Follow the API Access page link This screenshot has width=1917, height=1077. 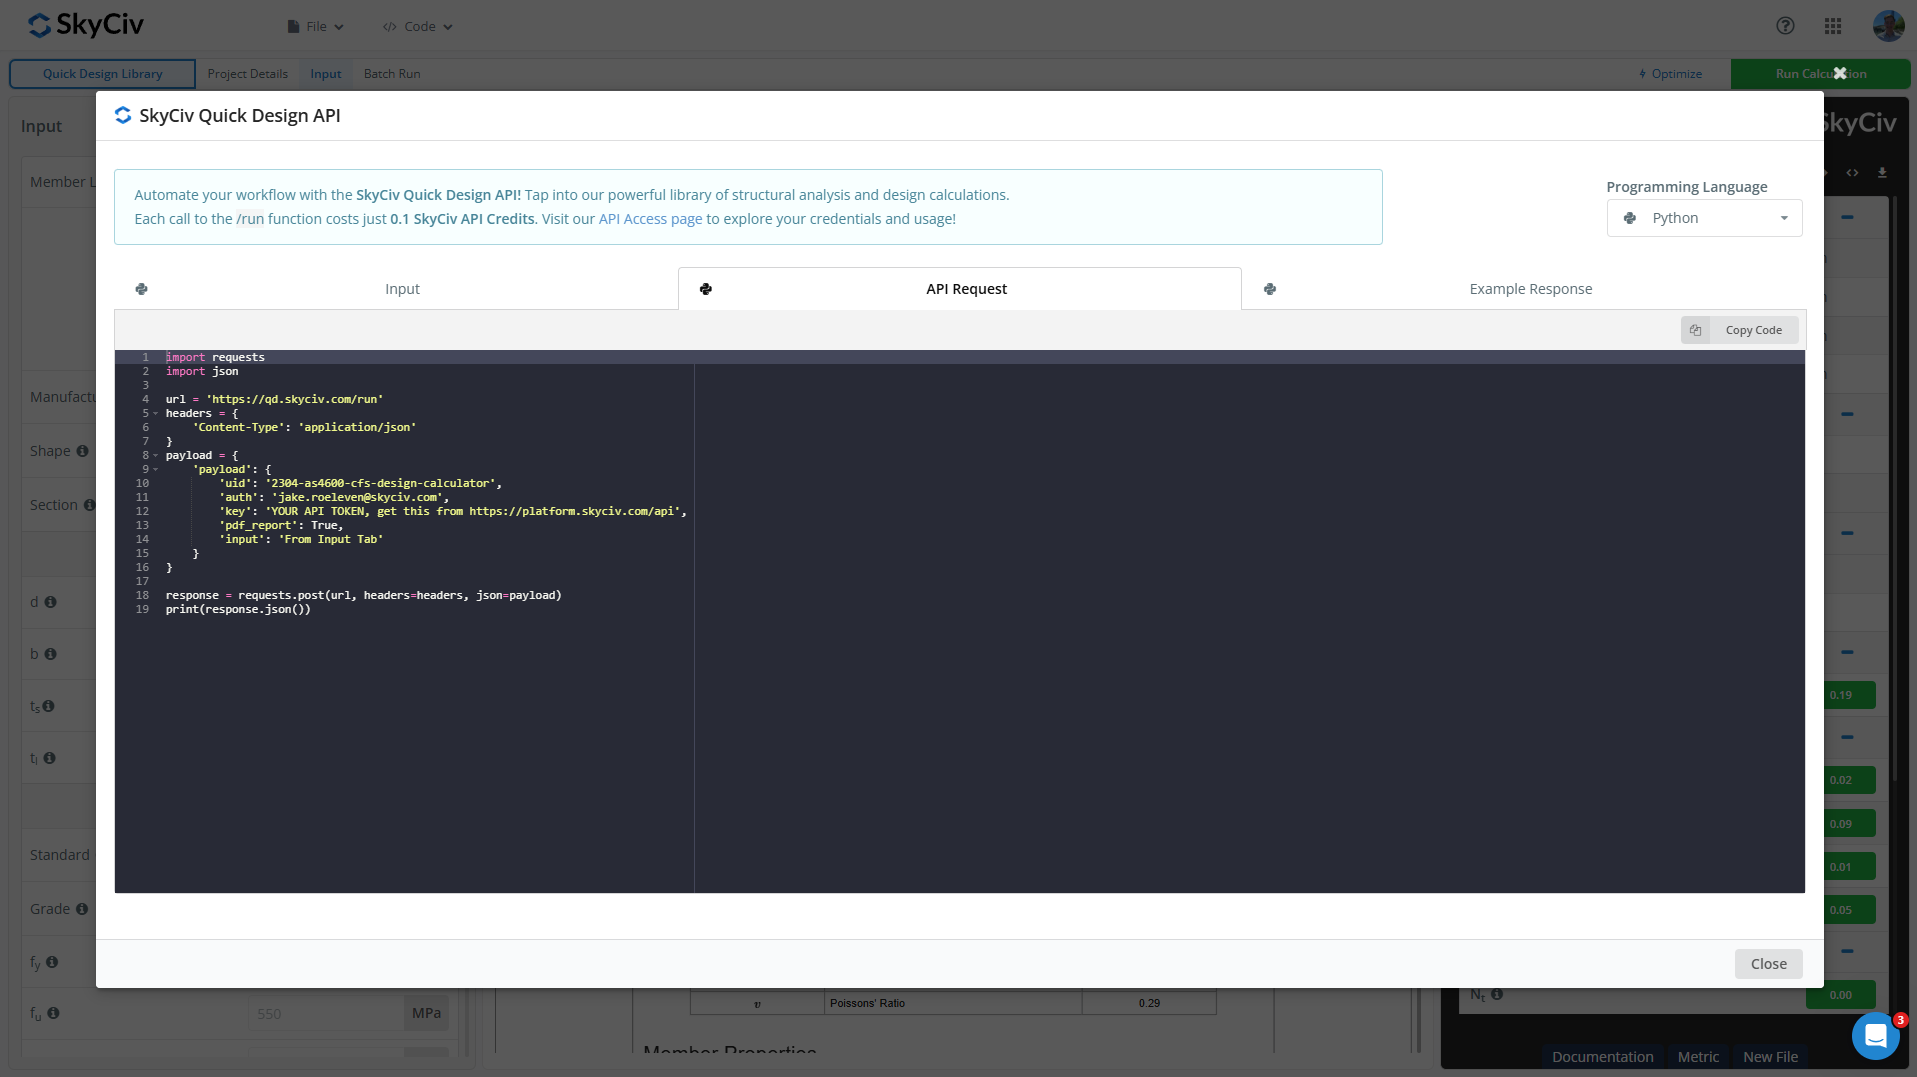650,219
